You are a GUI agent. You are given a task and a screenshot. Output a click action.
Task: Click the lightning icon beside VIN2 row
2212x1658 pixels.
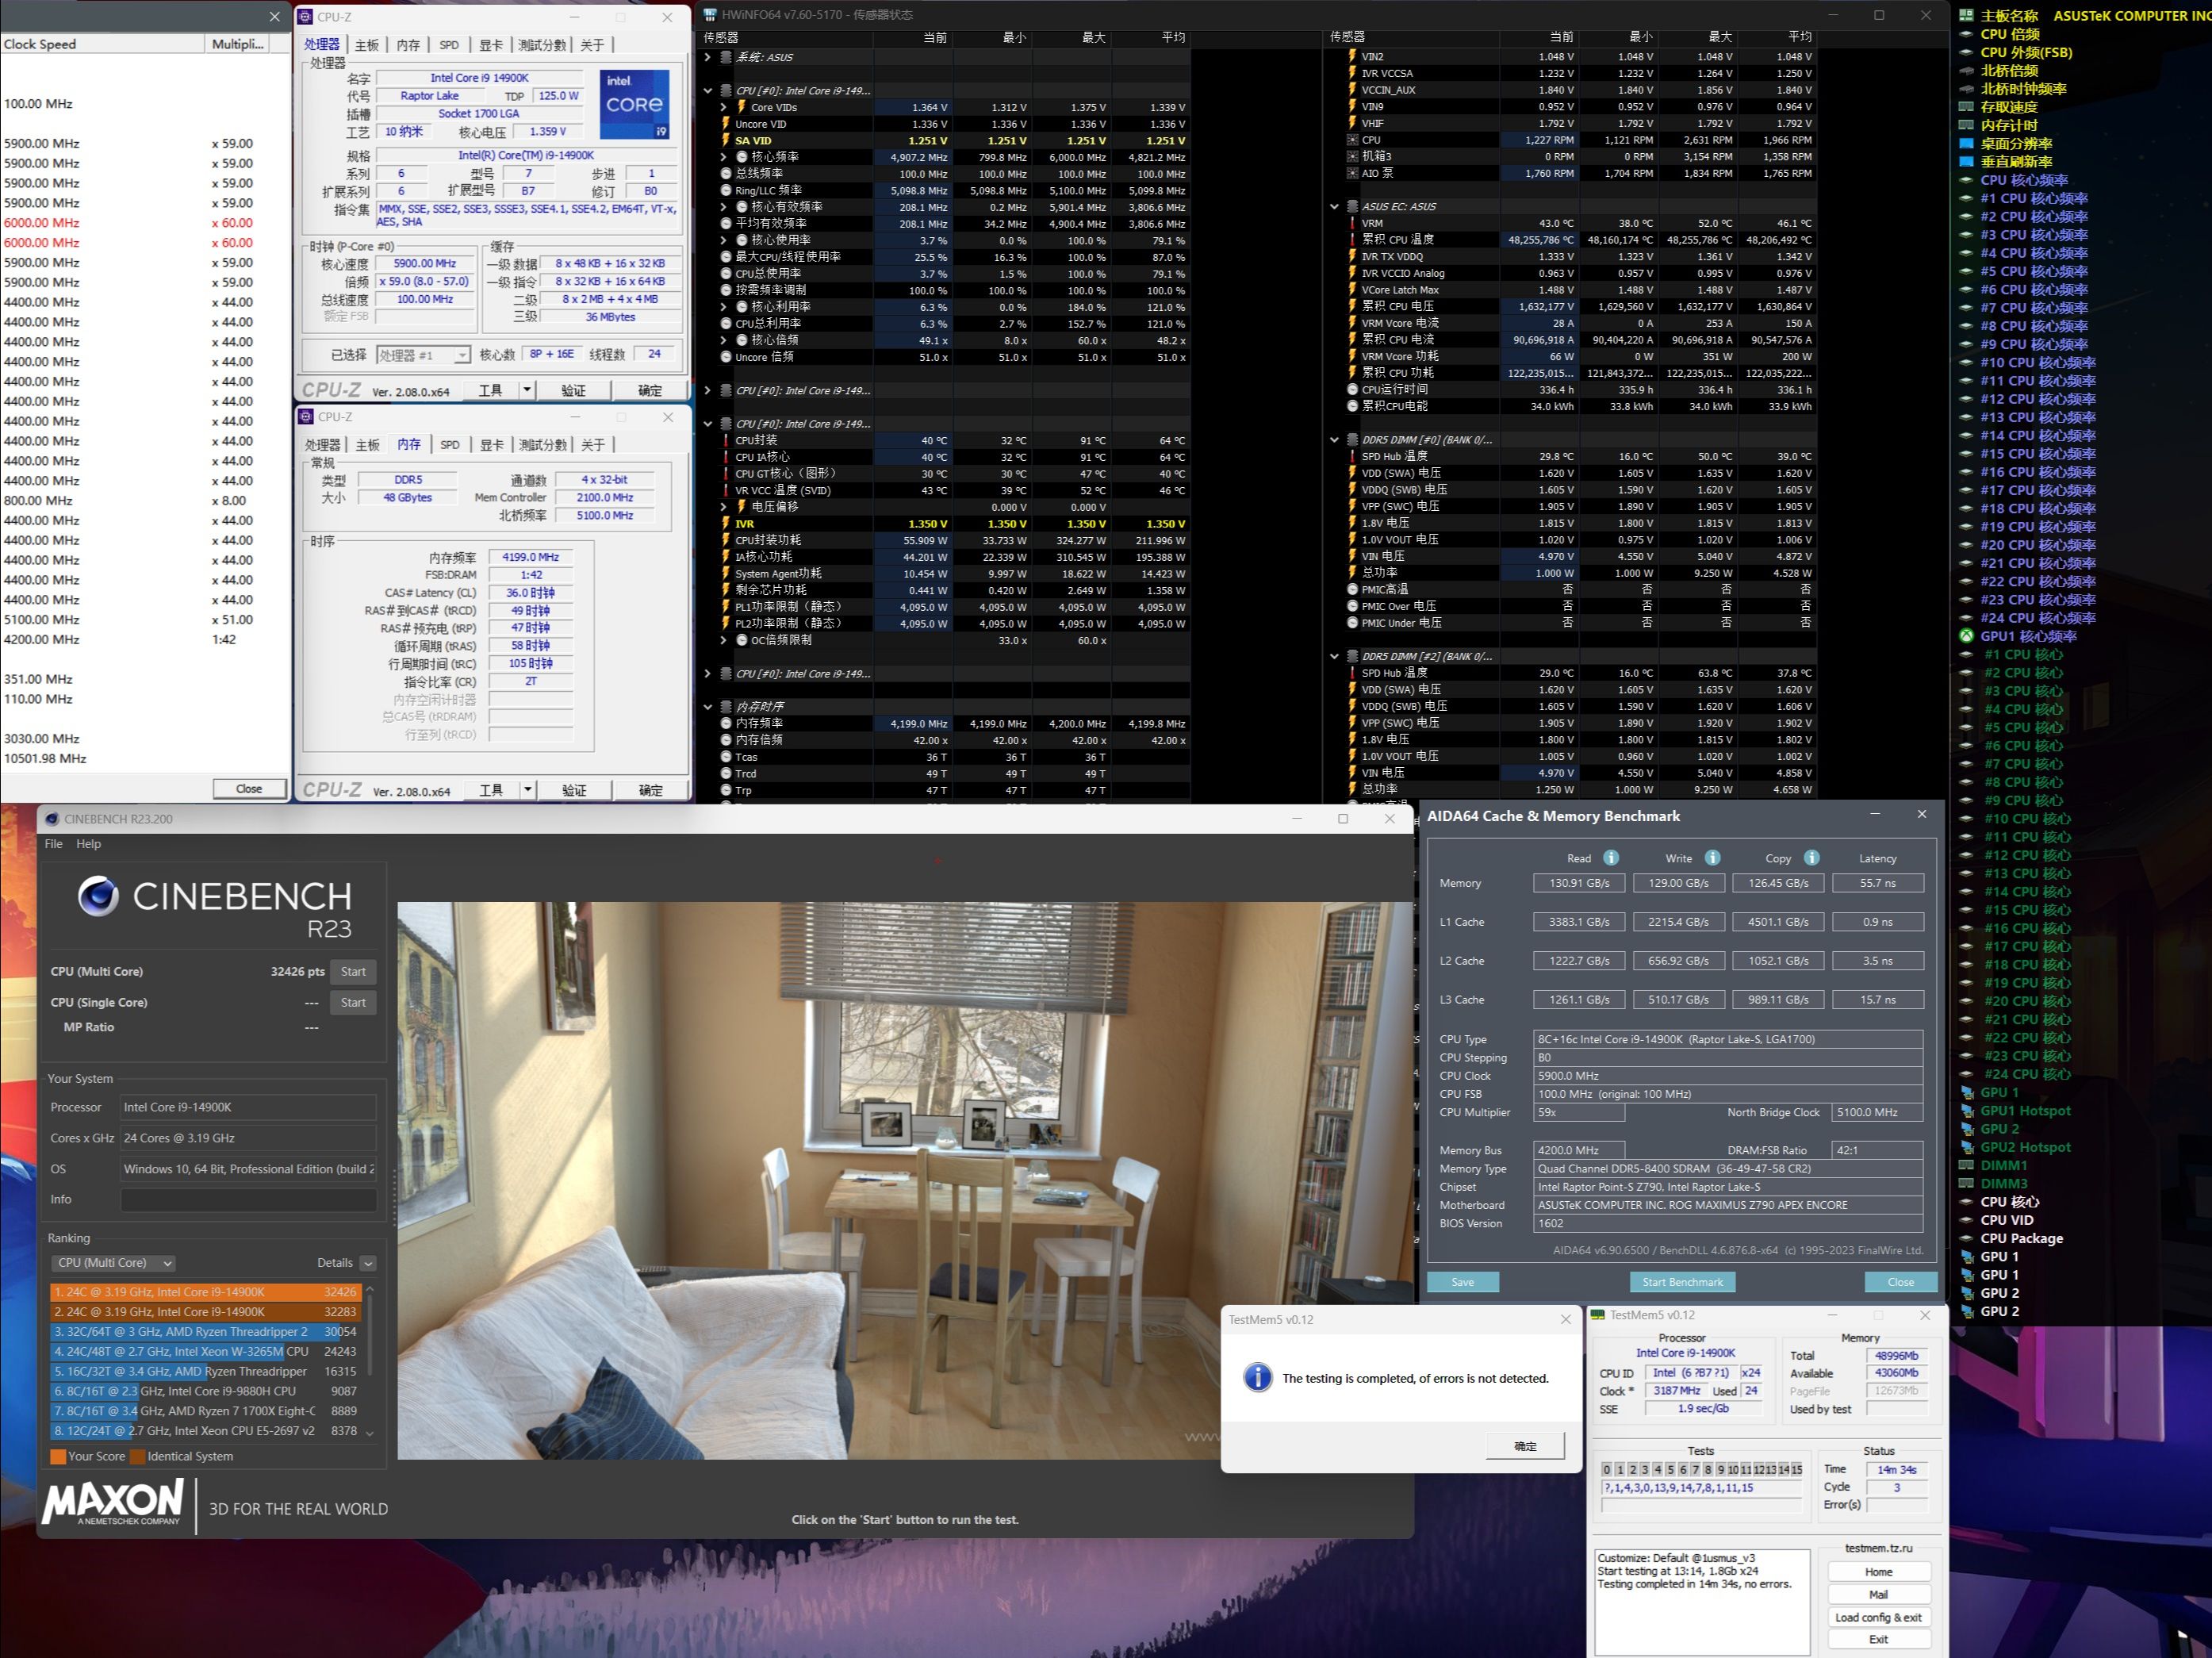1352,57
